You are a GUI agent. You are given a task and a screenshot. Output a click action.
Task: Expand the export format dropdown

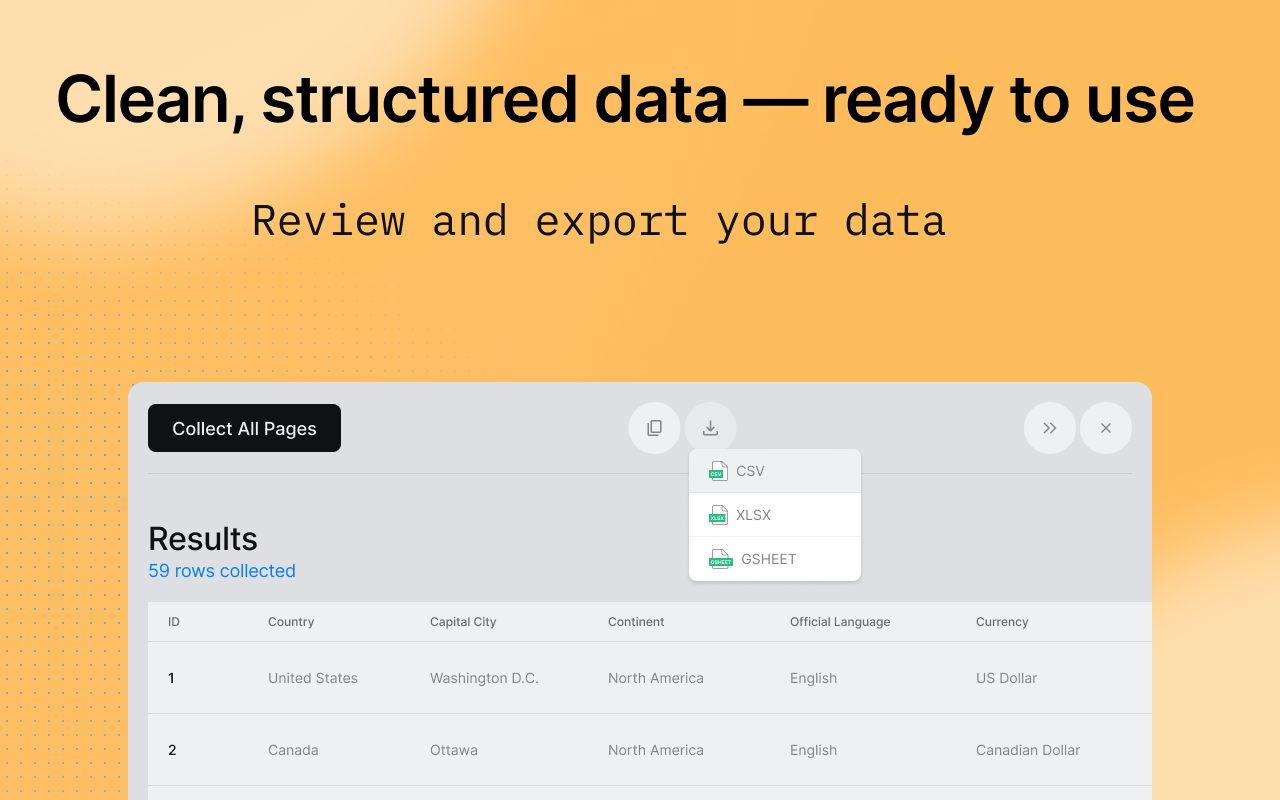point(710,428)
